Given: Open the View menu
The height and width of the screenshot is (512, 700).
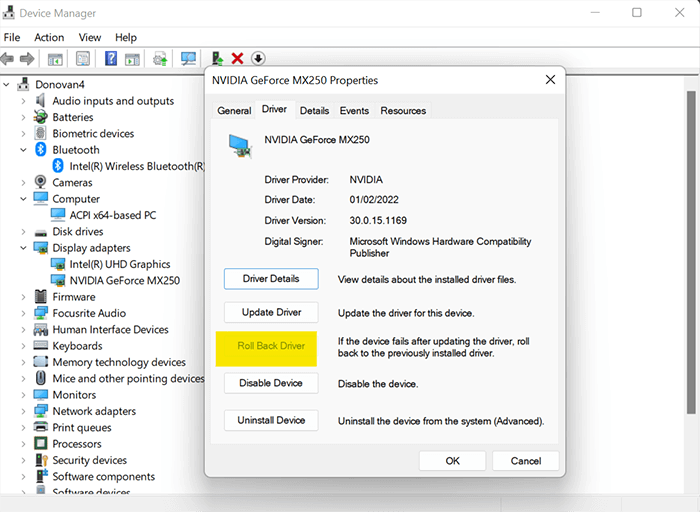Looking at the screenshot, I should coord(90,37).
